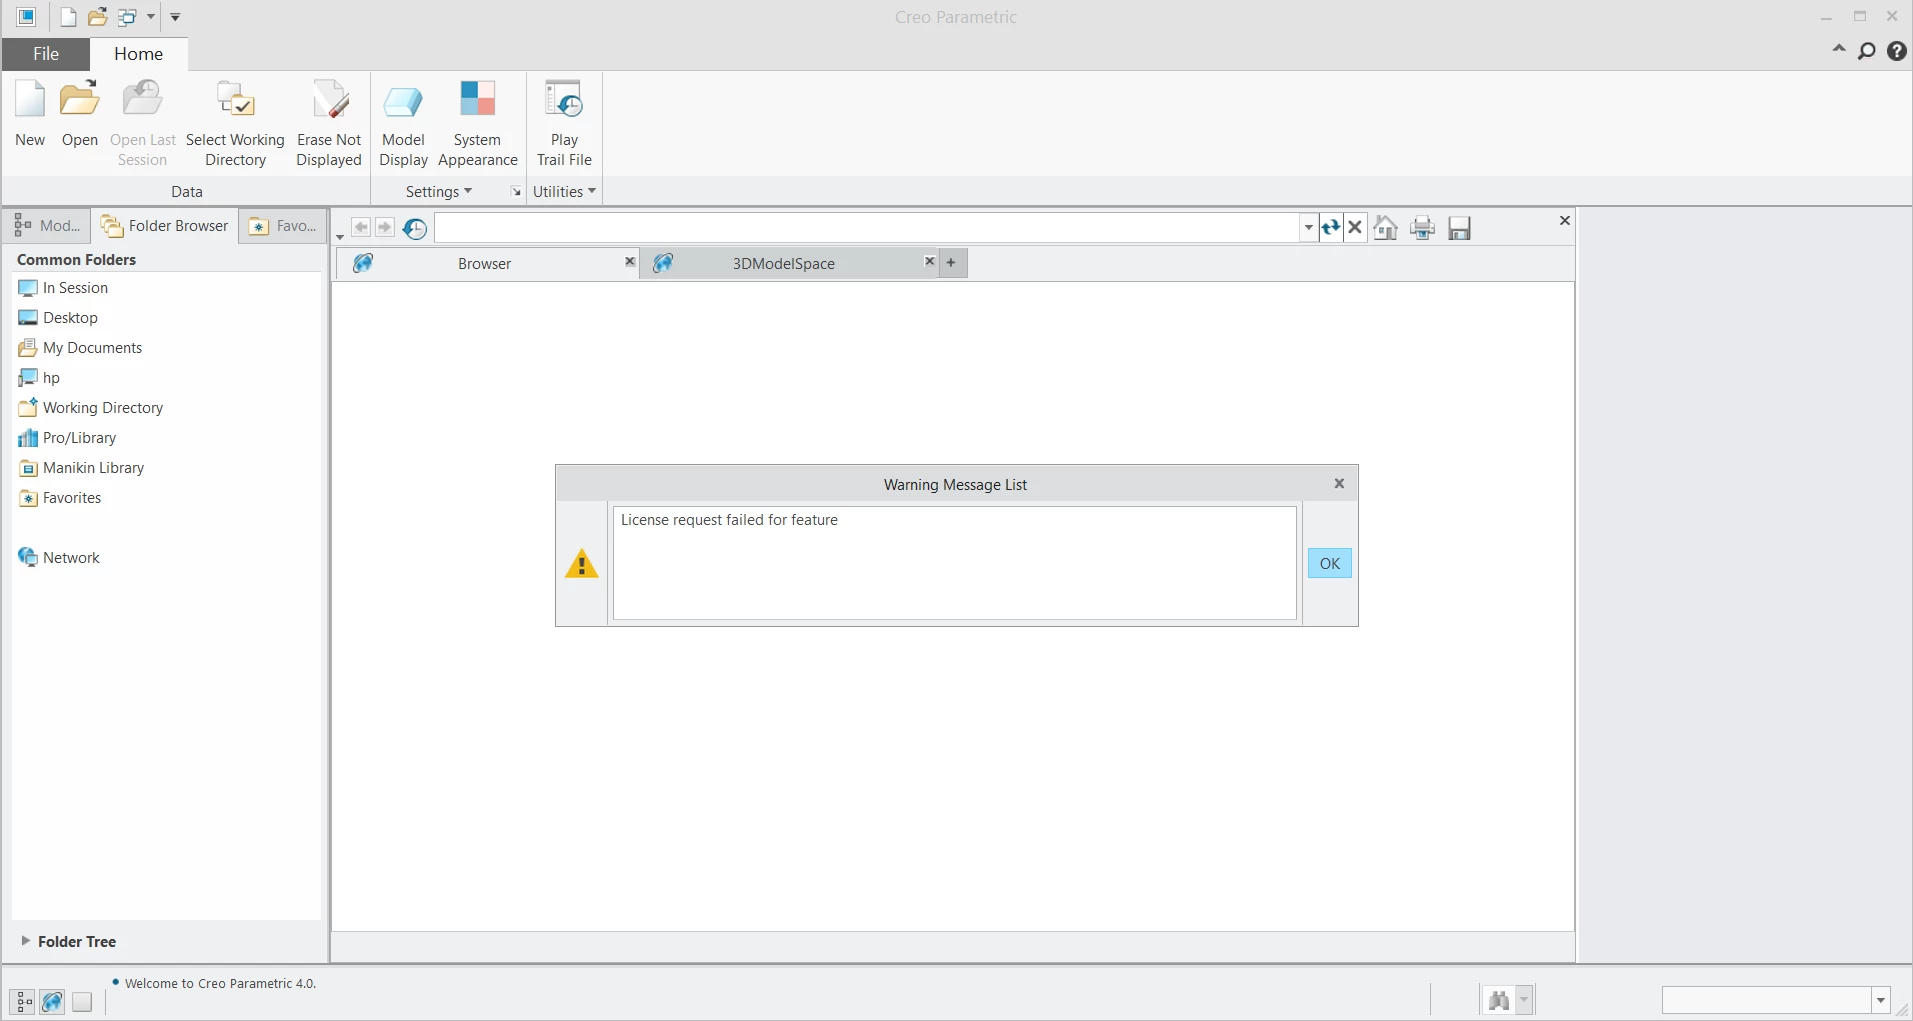Click binoculars find icon in status bar
This screenshot has width=1913, height=1021.
tap(1498, 1000)
